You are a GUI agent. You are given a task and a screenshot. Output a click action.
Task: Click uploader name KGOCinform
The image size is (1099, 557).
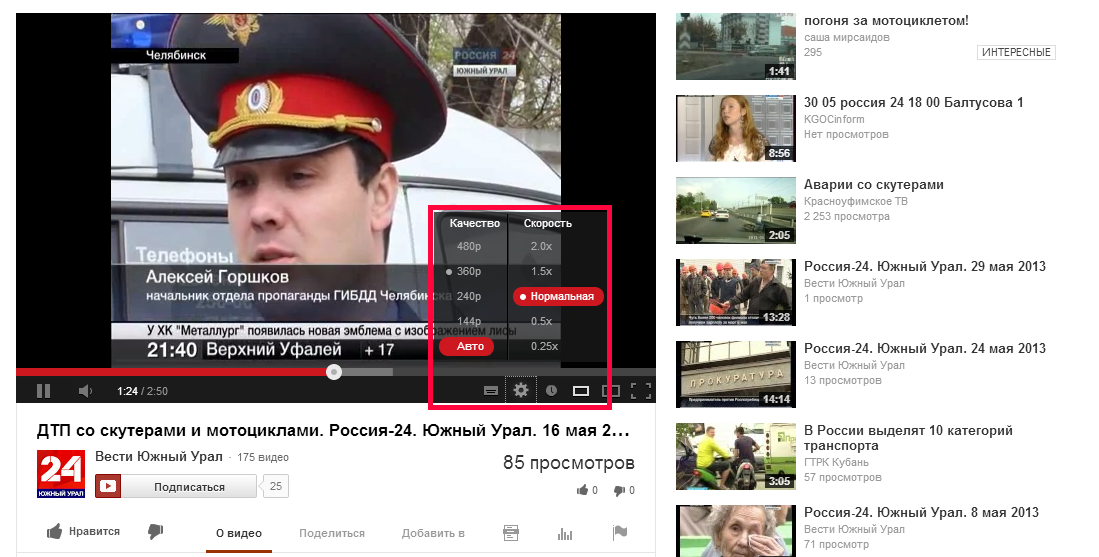tap(834, 119)
